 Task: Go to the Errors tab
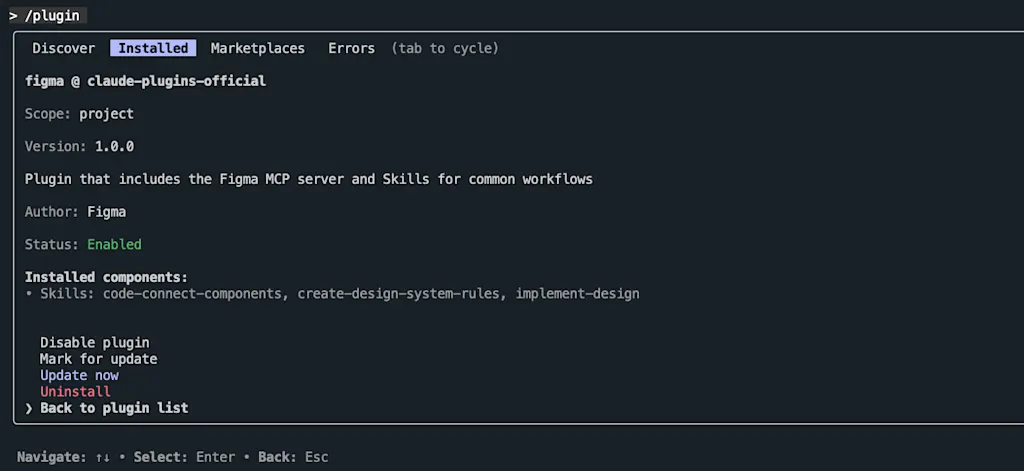pos(351,48)
